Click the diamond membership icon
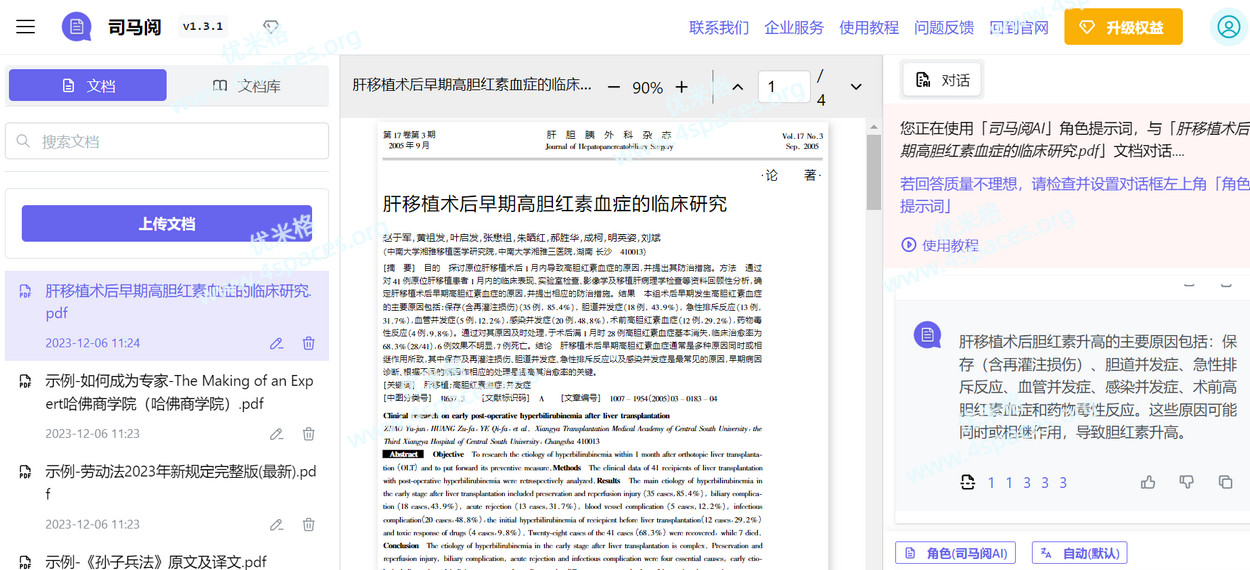1250x570 pixels. [x=271, y=27]
